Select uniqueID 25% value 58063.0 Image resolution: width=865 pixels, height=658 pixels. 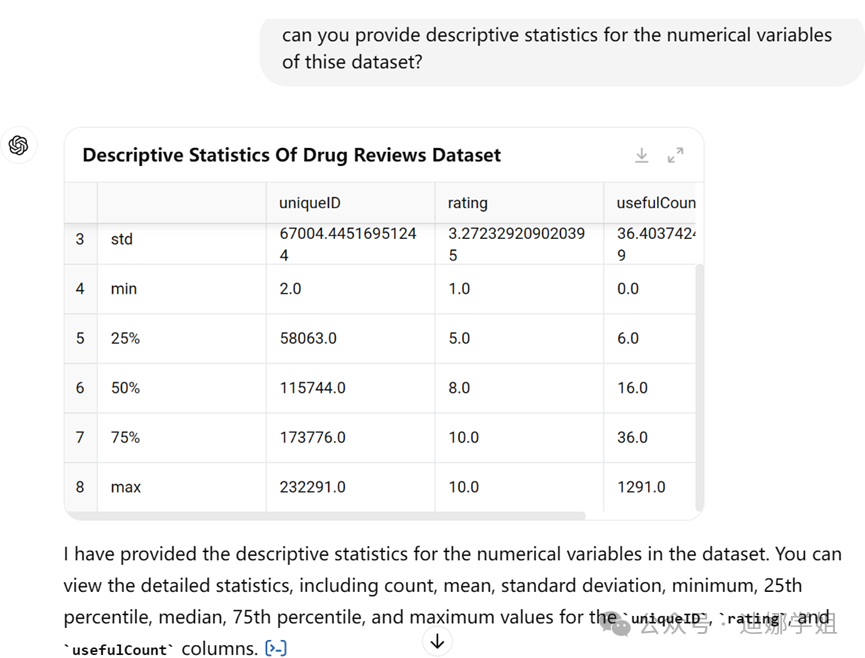point(308,338)
